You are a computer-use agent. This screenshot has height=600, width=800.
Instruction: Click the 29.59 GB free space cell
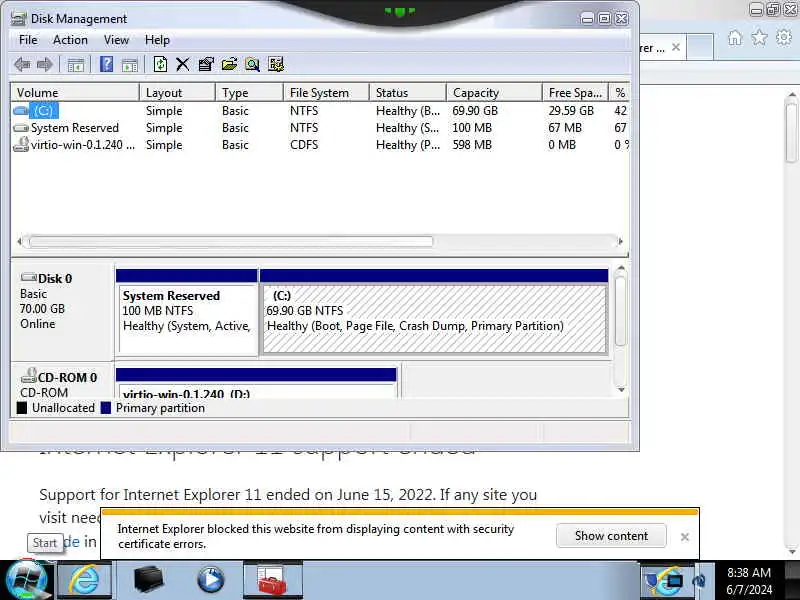pos(571,111)
